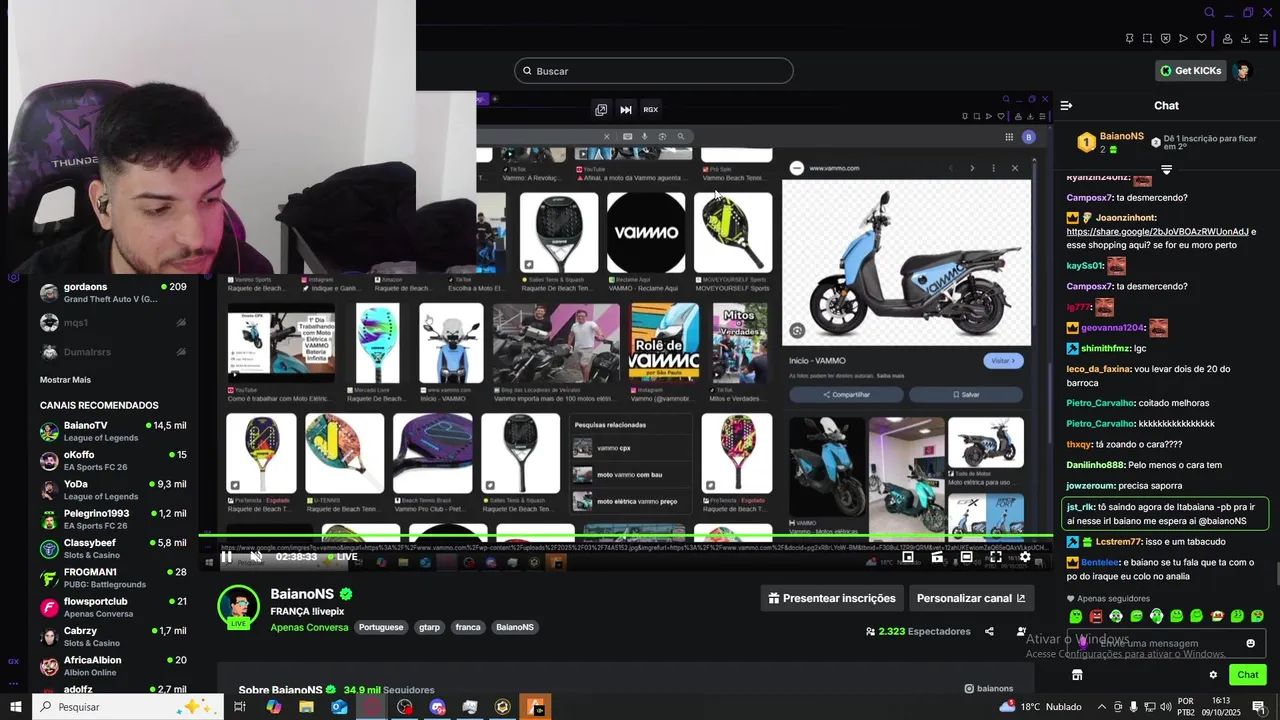Open gordaons channel in sidebar
The image size is (1280, 720).
click(113, 293)
